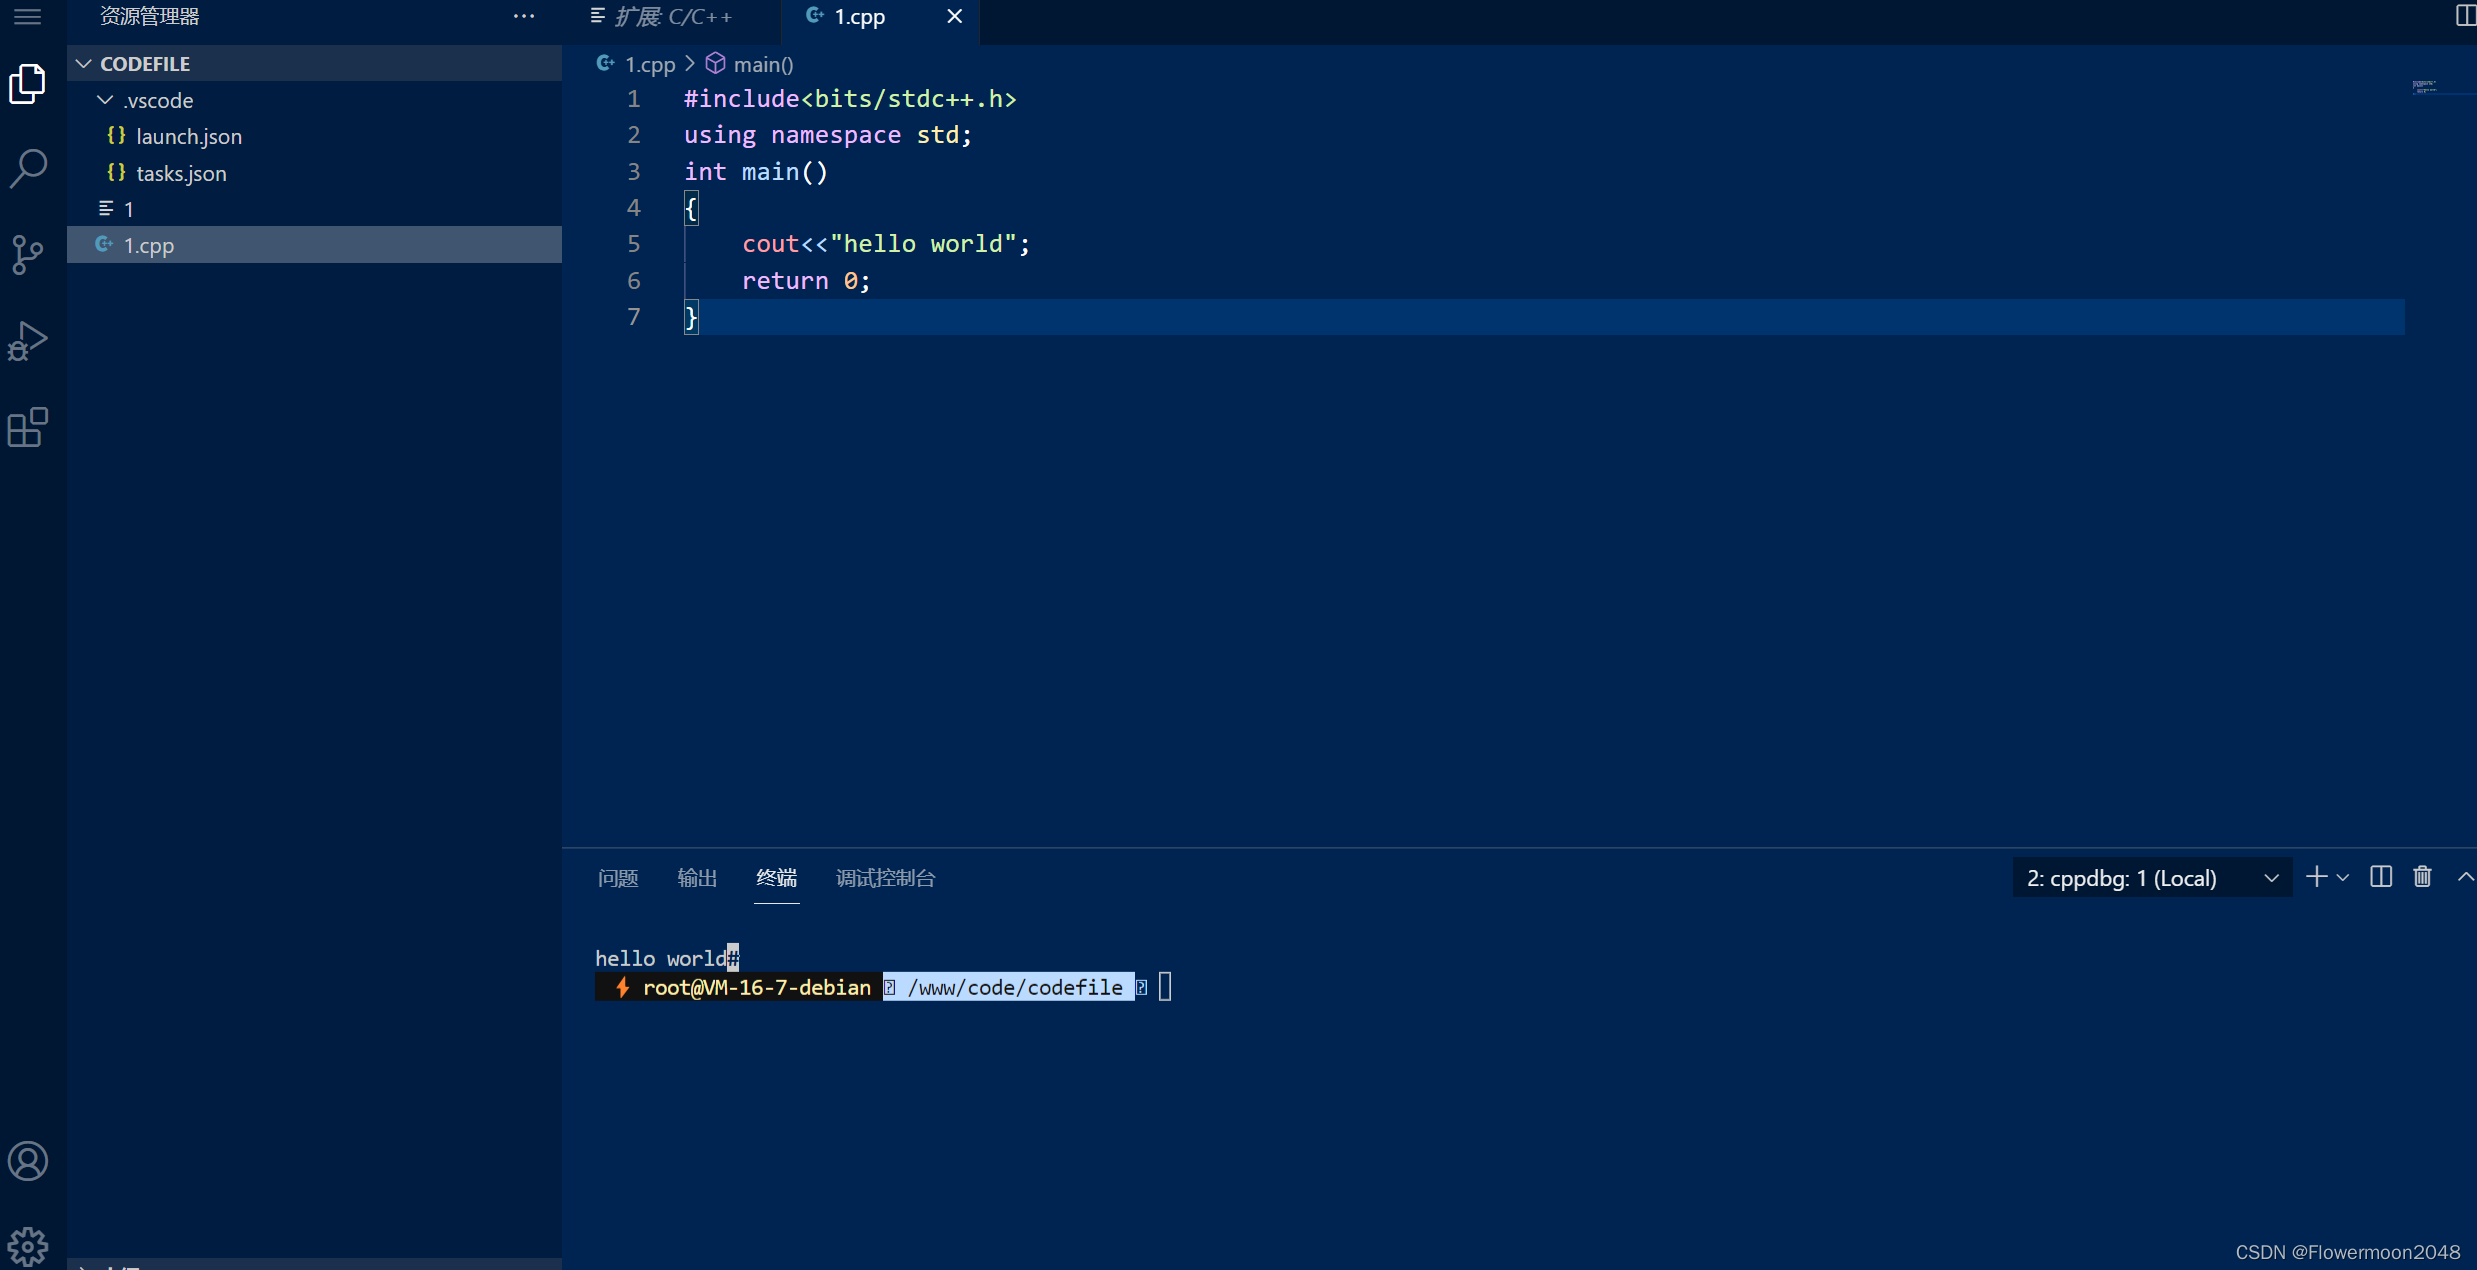Open explorer panel more actions ellipsis
This screenshot has height=1270, width=2477.
click(524, 16)
